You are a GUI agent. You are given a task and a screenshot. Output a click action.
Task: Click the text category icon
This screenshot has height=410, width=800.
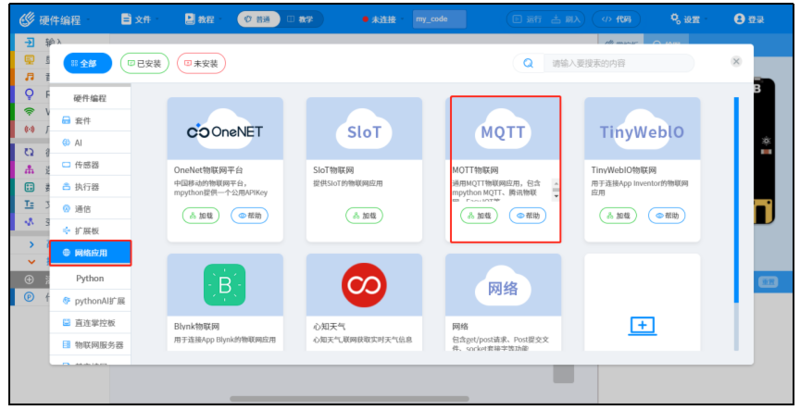(30, 204)
